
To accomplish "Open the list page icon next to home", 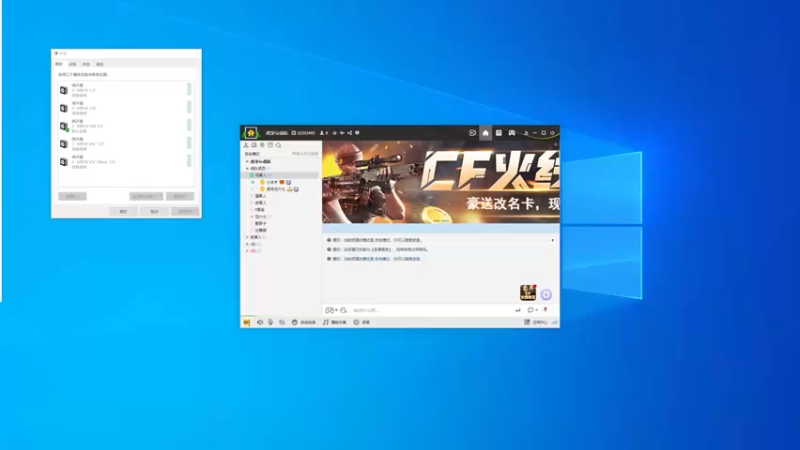I will [x=498, y=133].
